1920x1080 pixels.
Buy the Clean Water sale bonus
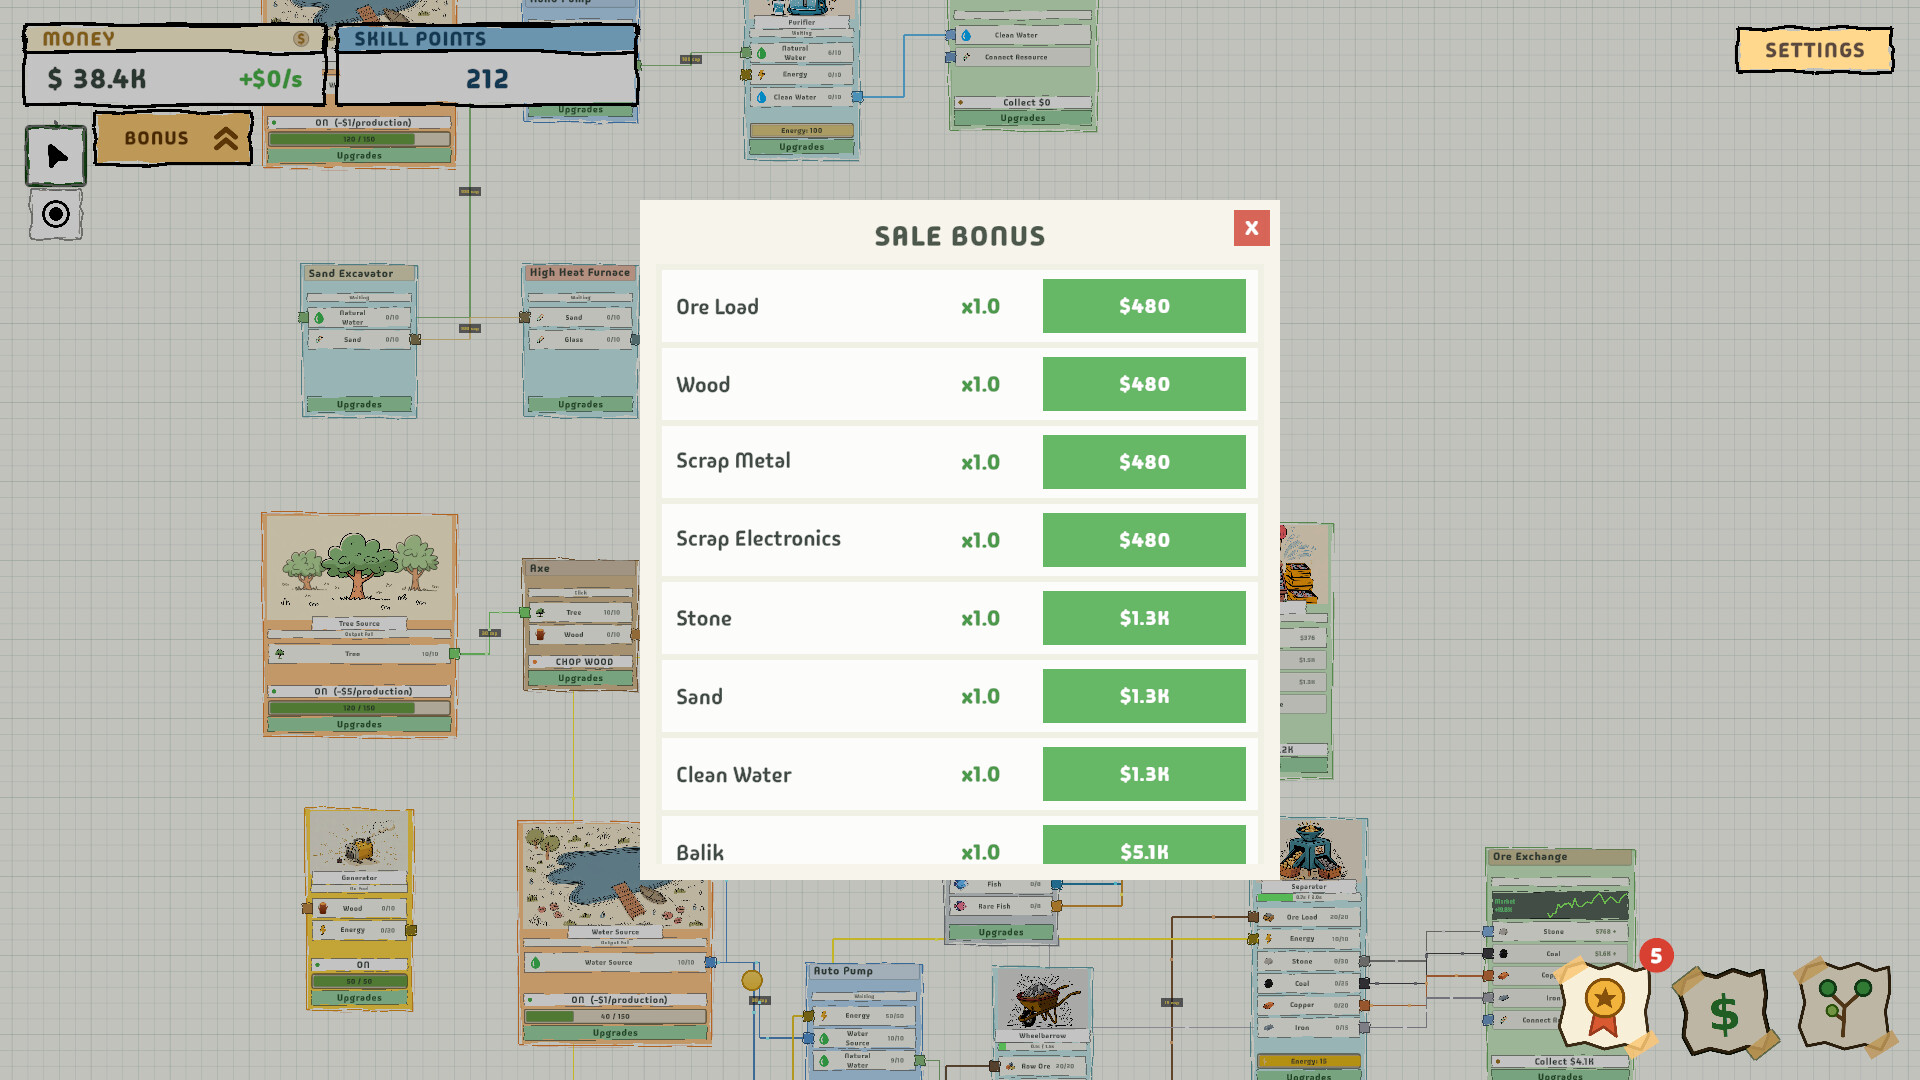coord(1144,774)
